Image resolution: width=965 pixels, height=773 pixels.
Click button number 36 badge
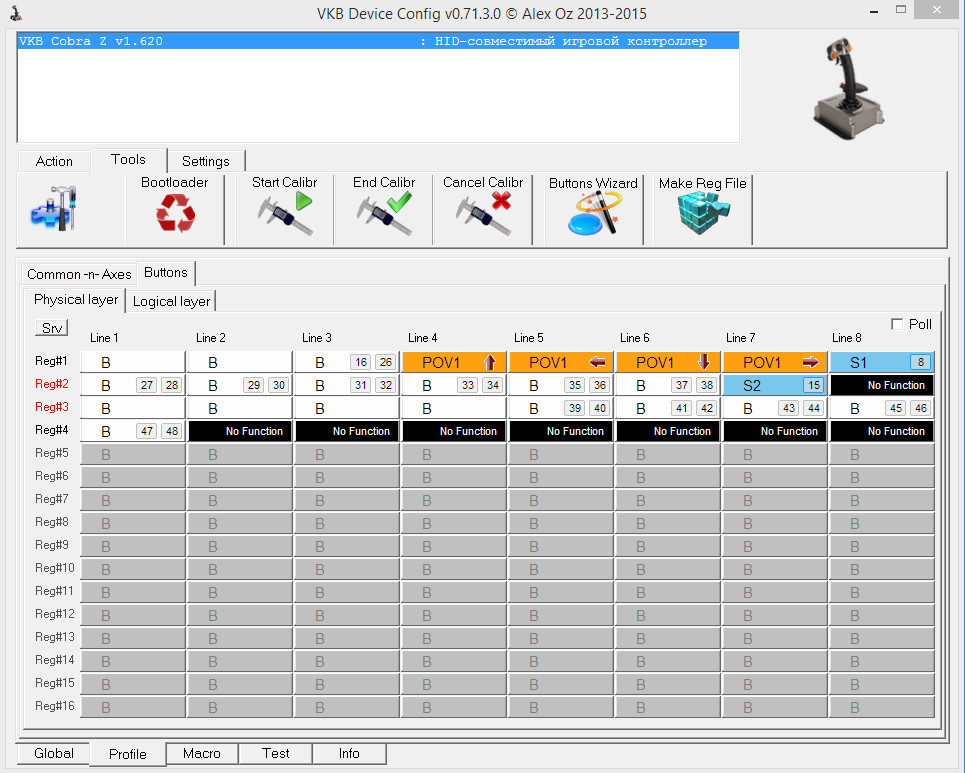tap(600, 385)
